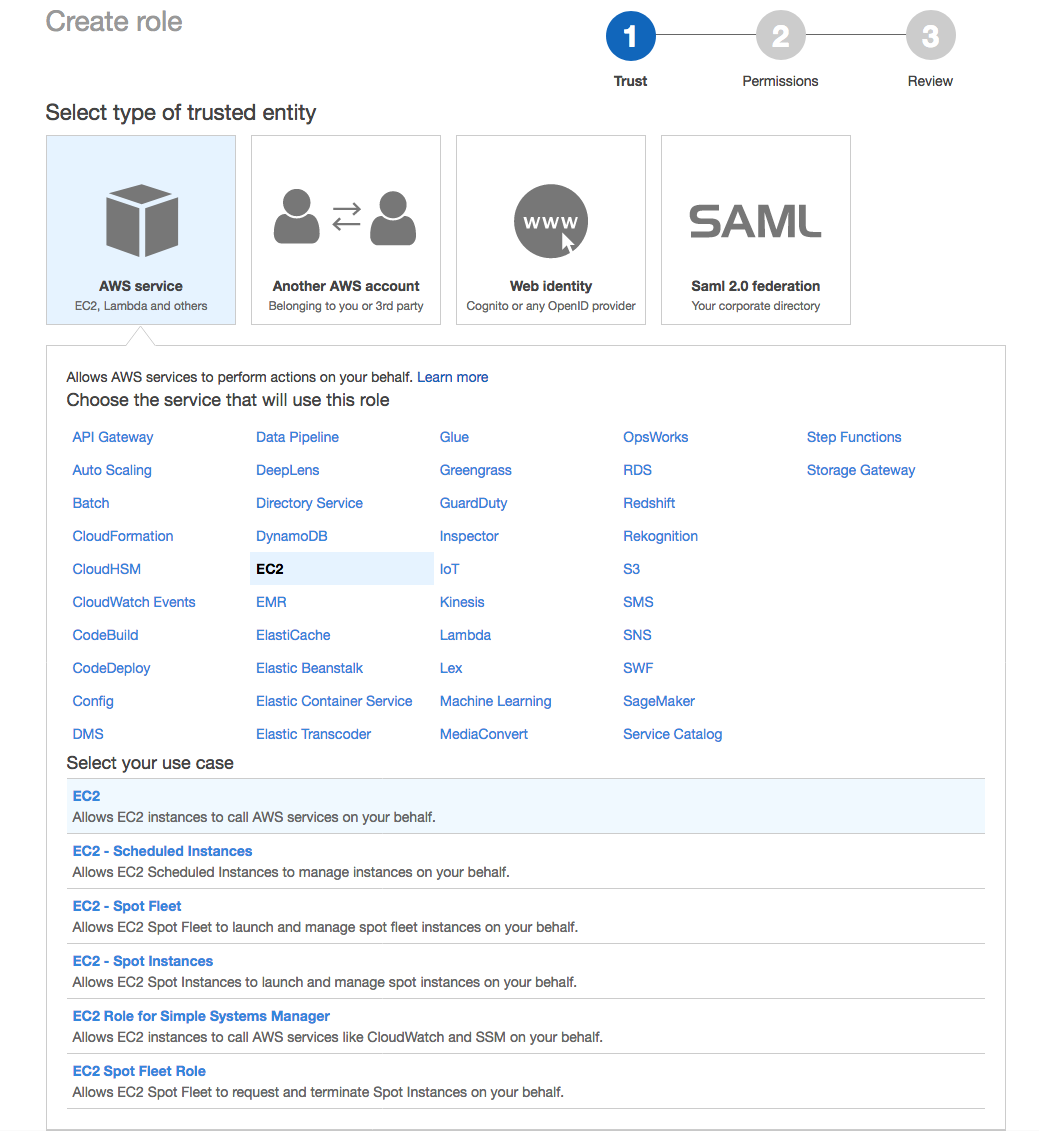Choose EC2 Role for Simple Systems Manager
1039x1131 pixels.
(x=526, y=1026)
